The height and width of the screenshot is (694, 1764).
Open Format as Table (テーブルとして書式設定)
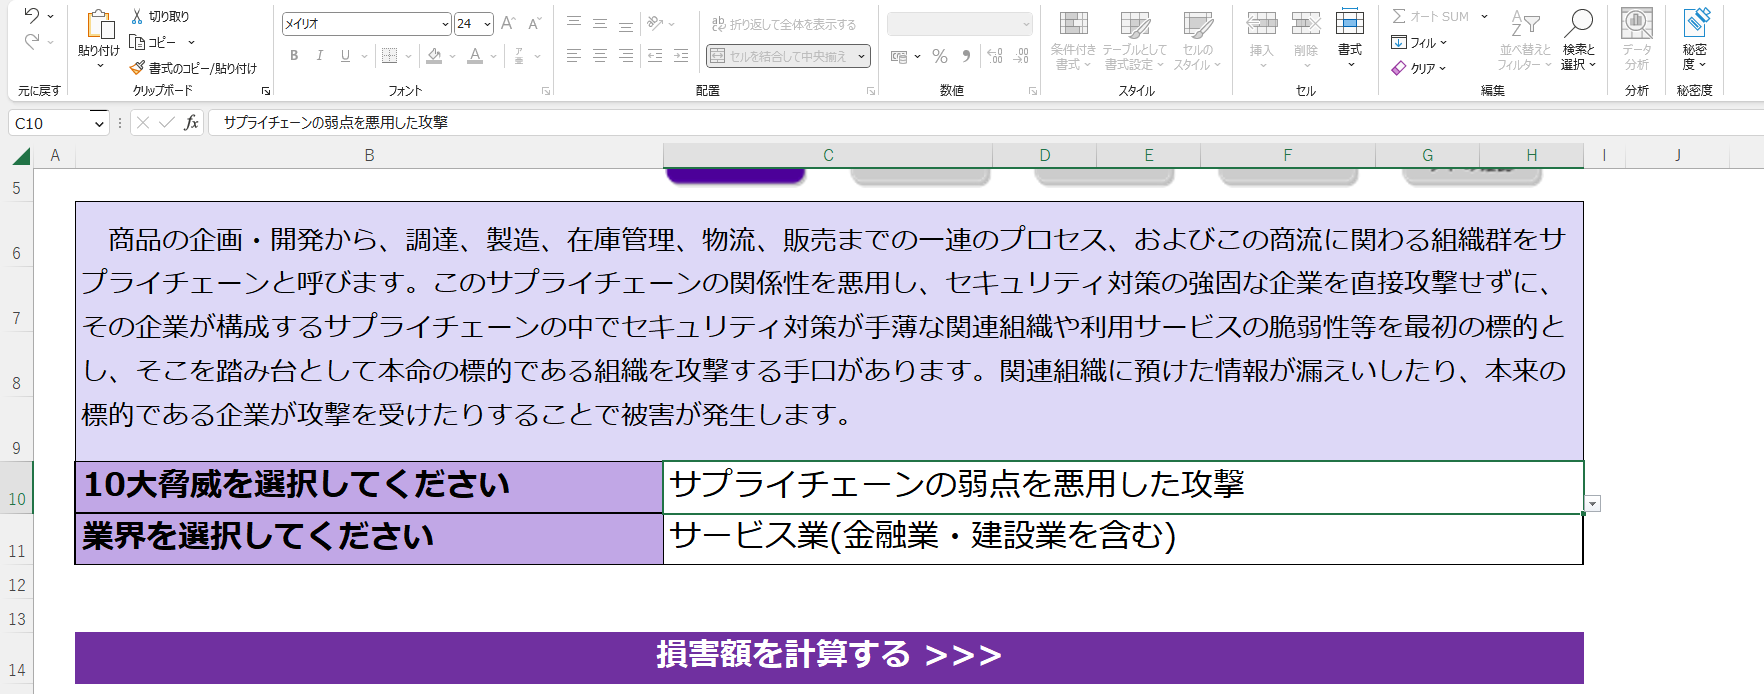point(1134,40)
